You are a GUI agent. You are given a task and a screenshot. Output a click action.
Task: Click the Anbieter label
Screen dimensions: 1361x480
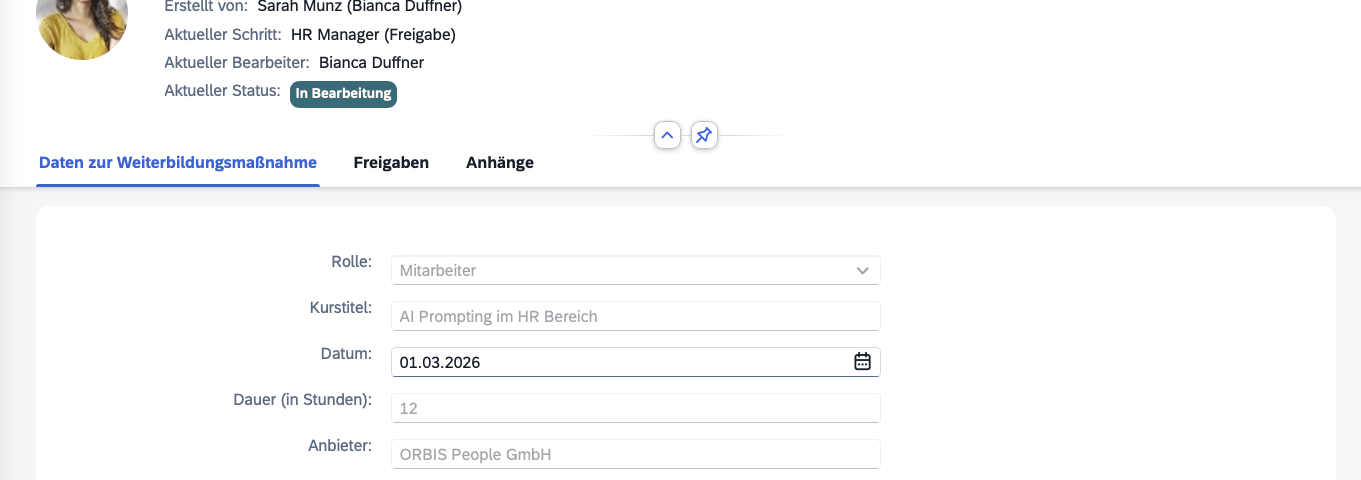coord(340,446)
